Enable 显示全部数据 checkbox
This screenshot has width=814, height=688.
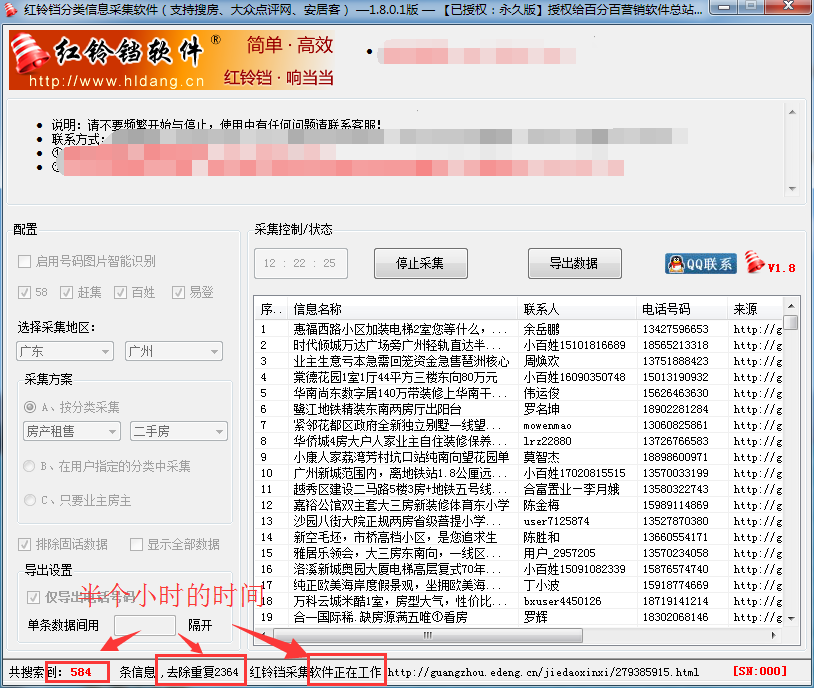pyautogui.click(x=136, y=544)
